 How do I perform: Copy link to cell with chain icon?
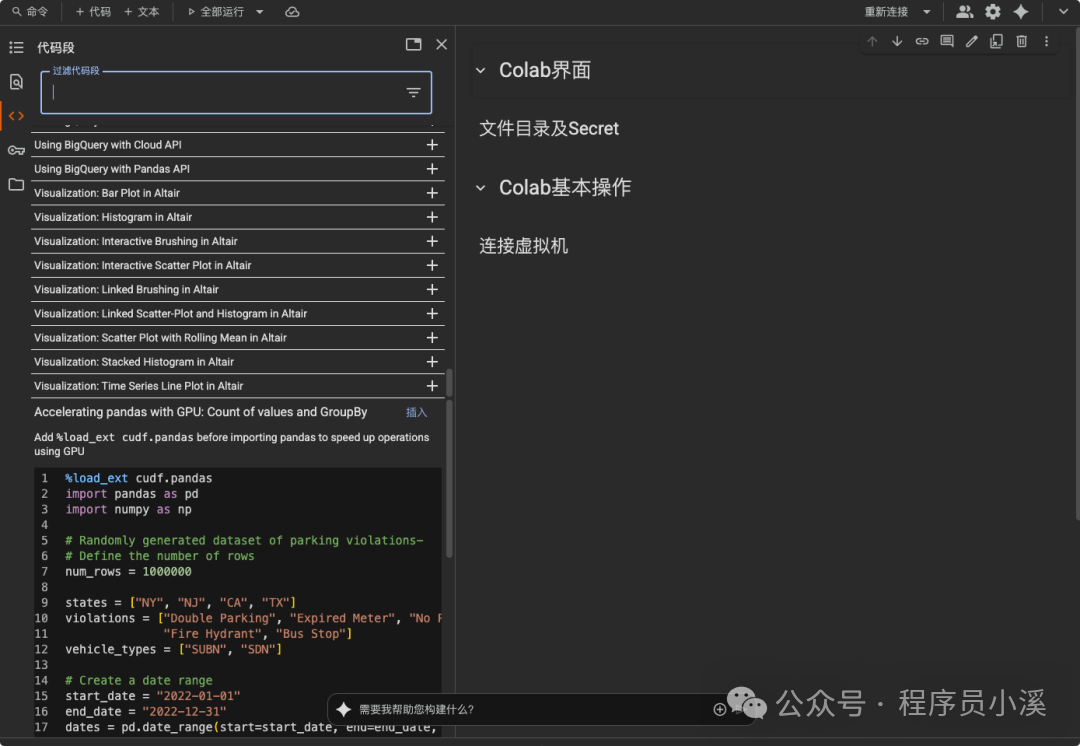(x=922, y=41)
